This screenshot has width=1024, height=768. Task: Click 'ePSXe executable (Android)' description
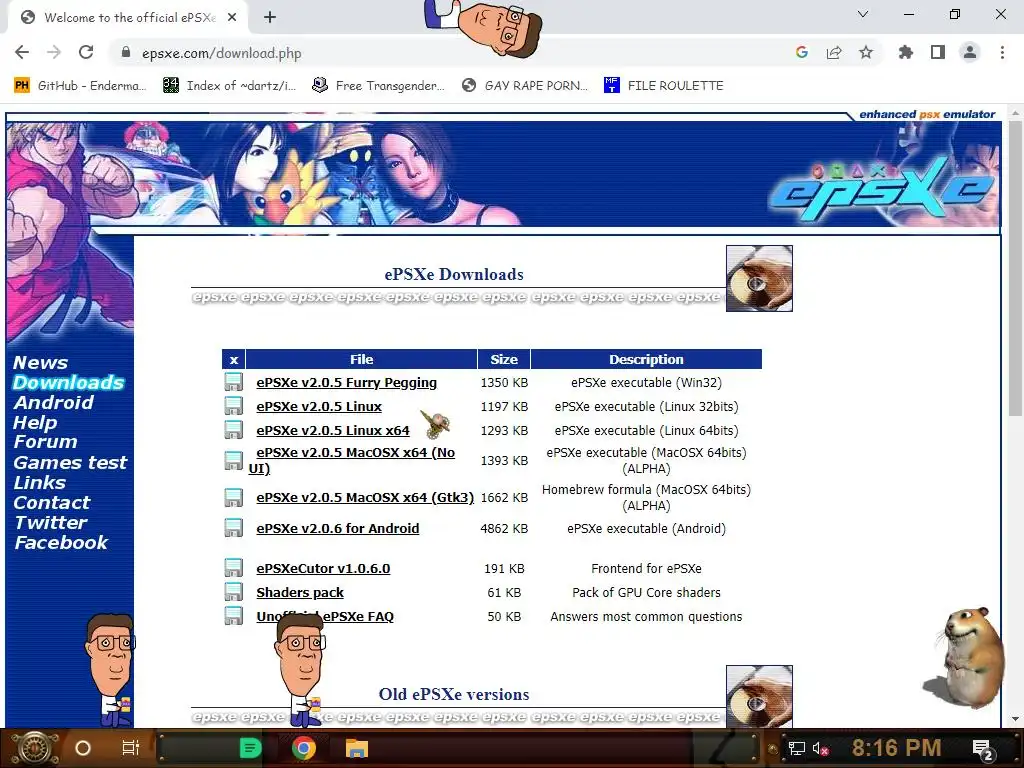pos(647,528)
